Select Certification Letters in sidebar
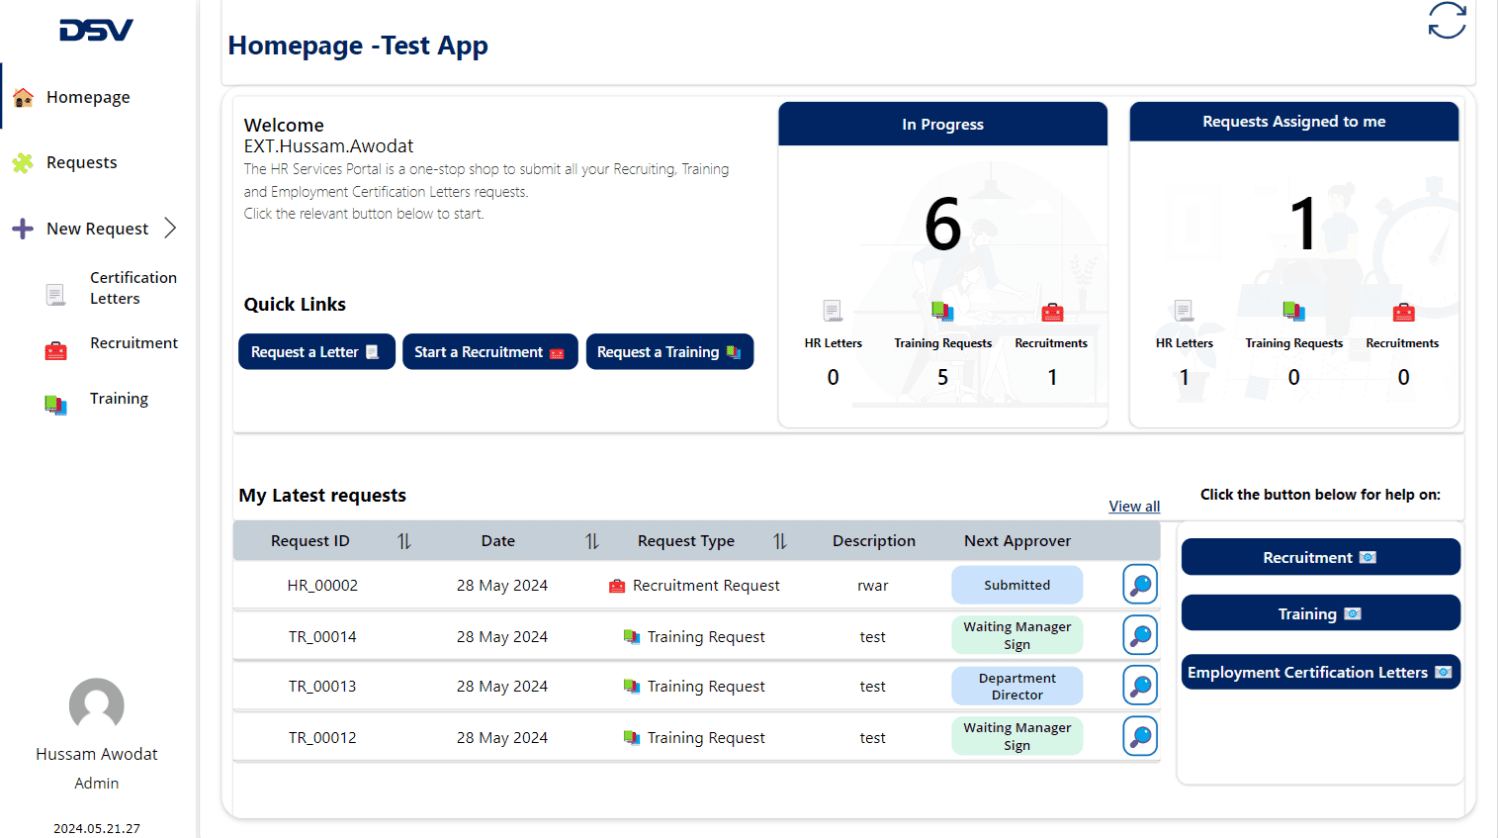 [133, 288]
